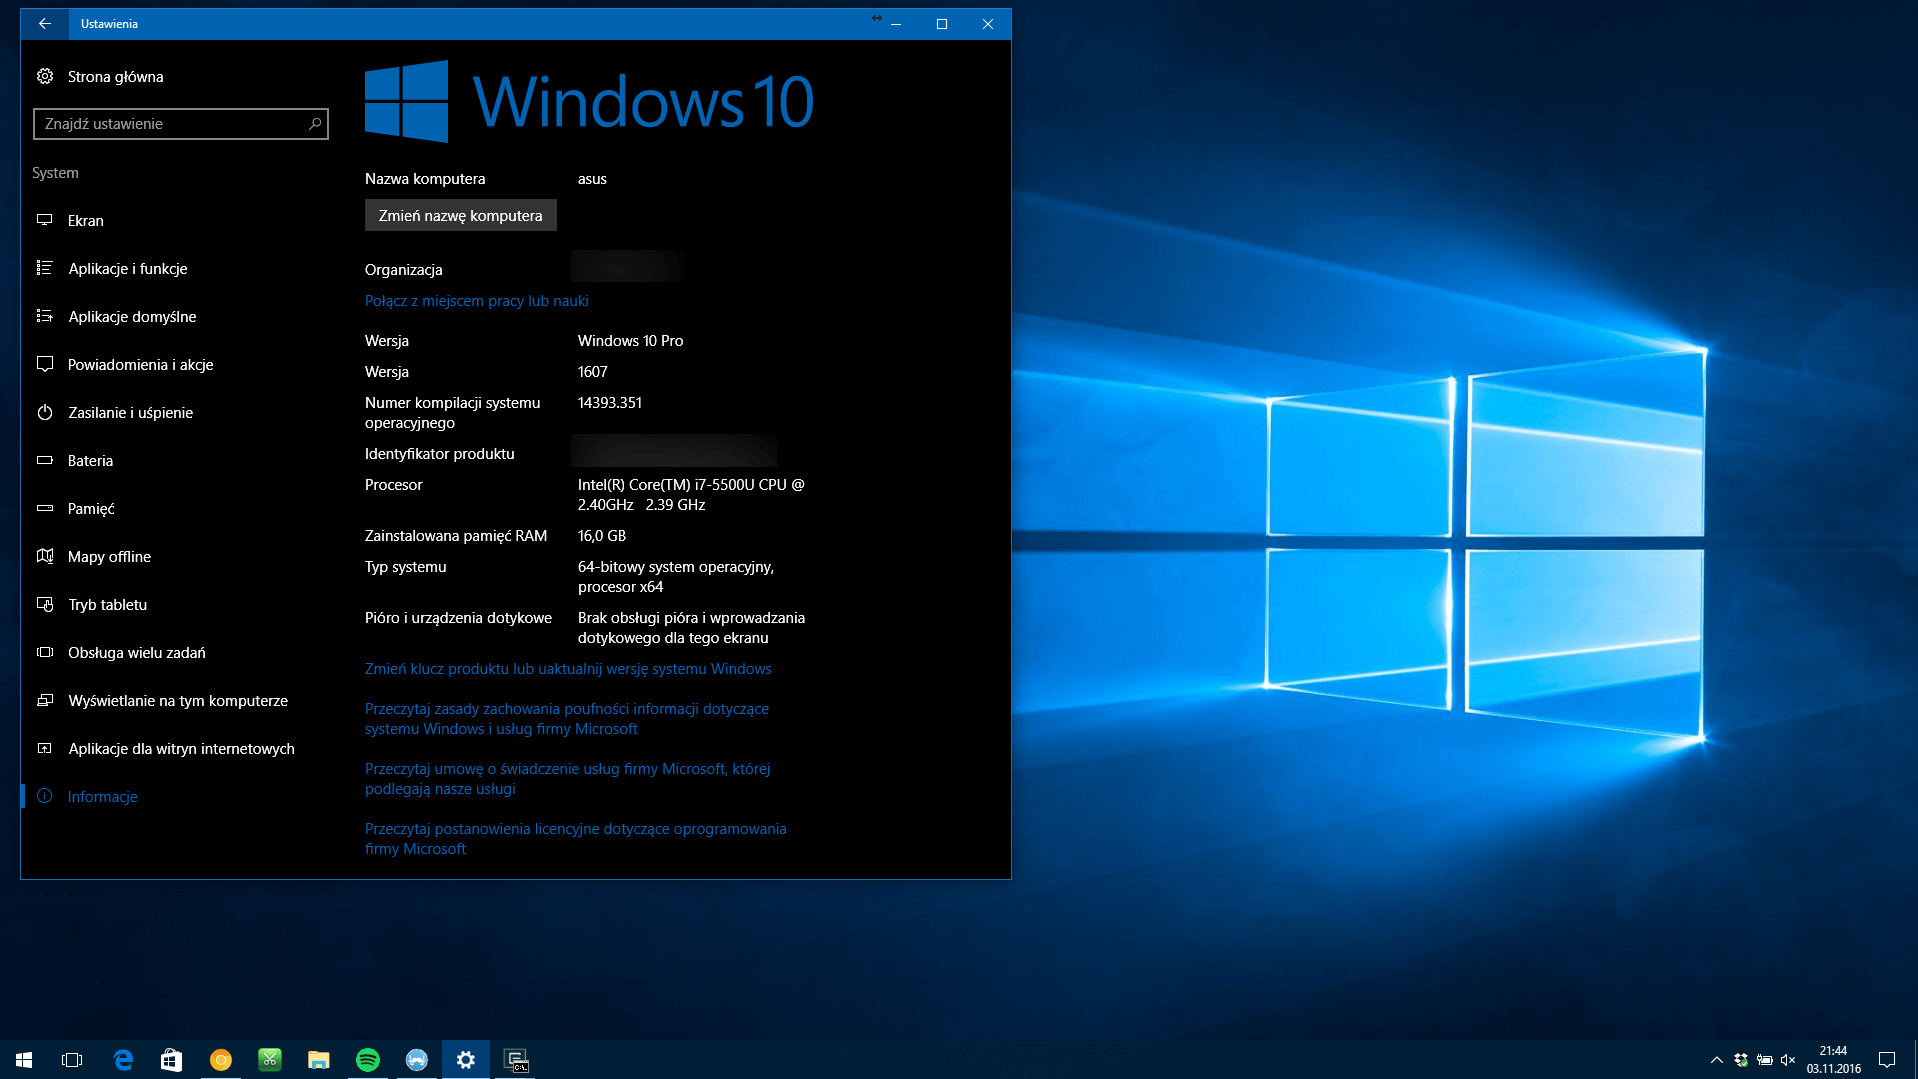This screenshot has width=1918, height=1079.
Task: Open Przeczytaj zasady zachowania poufności link
Action: click(567, 719)
